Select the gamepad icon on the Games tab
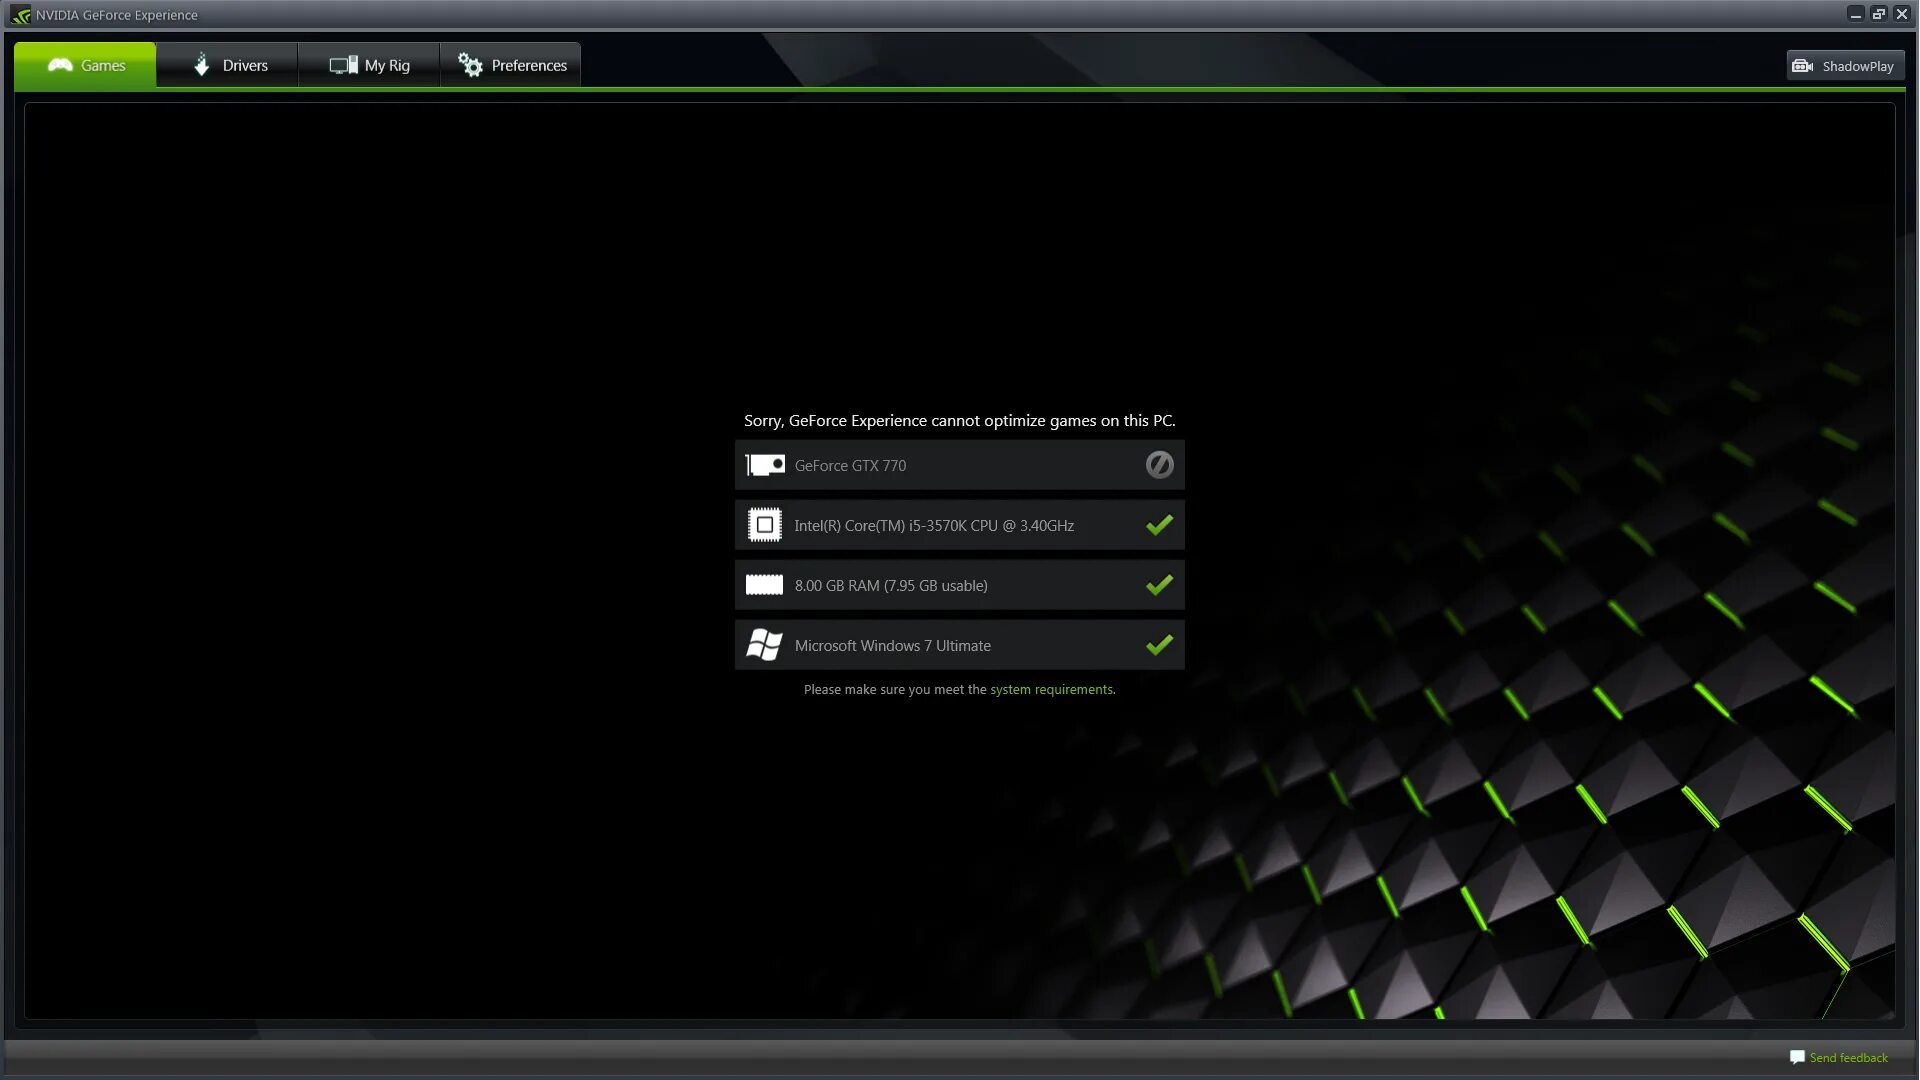 tap(62, 64)
